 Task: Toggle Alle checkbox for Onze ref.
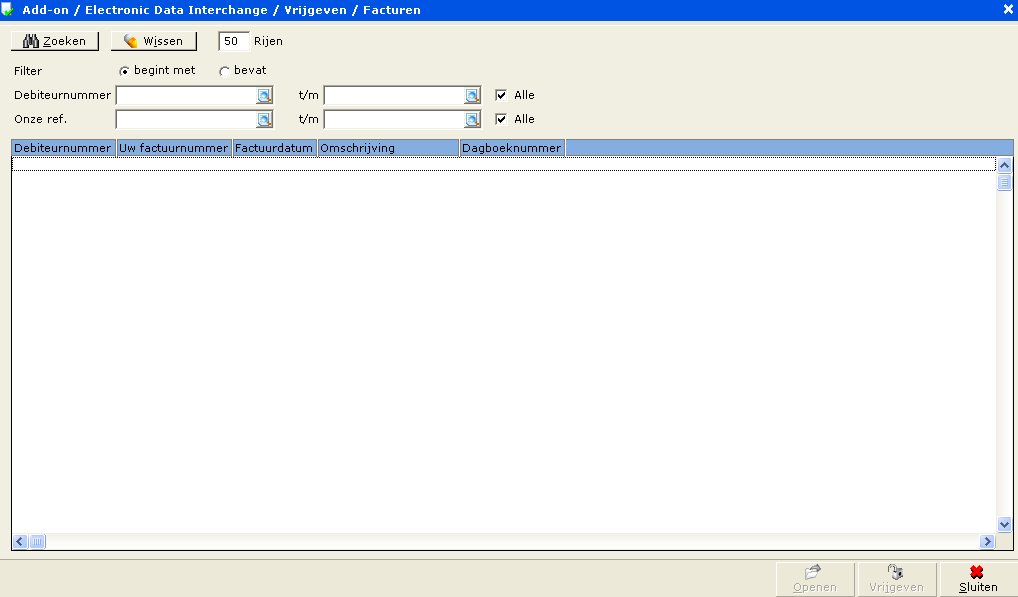502,120
